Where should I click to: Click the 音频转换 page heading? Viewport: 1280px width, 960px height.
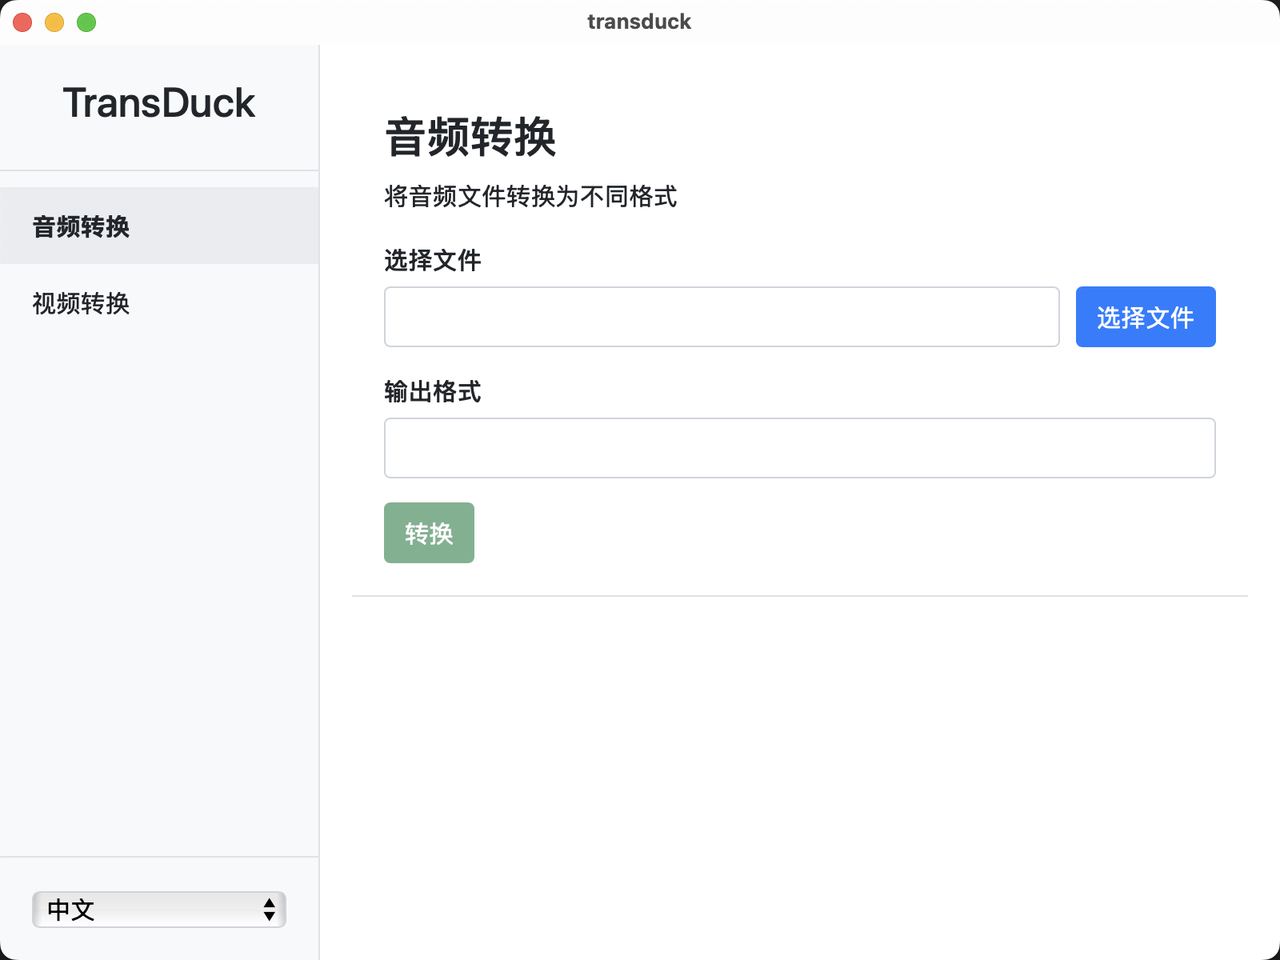470,137
